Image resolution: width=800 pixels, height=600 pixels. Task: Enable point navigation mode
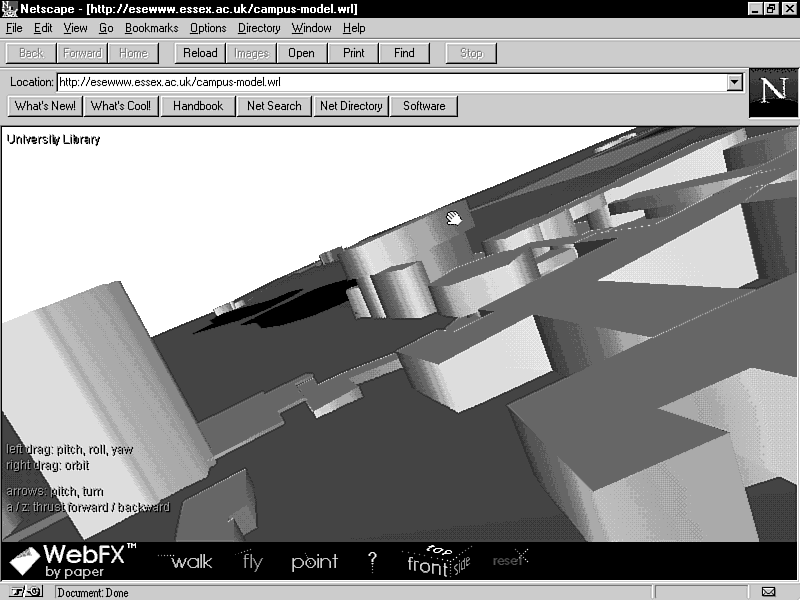click(x=314, y=562)
